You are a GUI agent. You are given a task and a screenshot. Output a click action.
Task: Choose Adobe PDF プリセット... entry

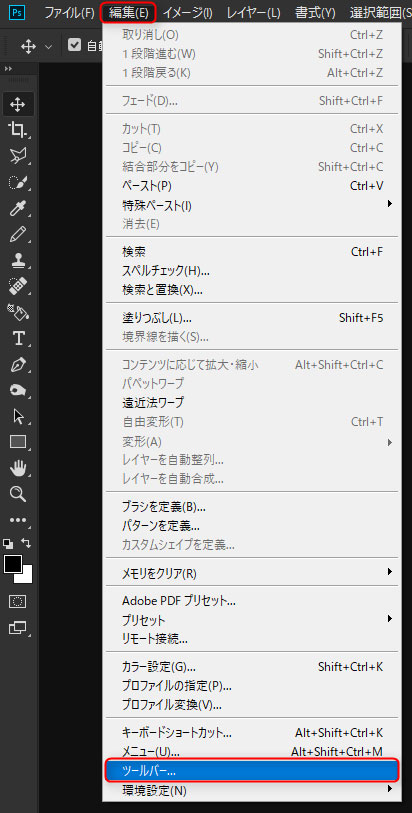(252, 601)
